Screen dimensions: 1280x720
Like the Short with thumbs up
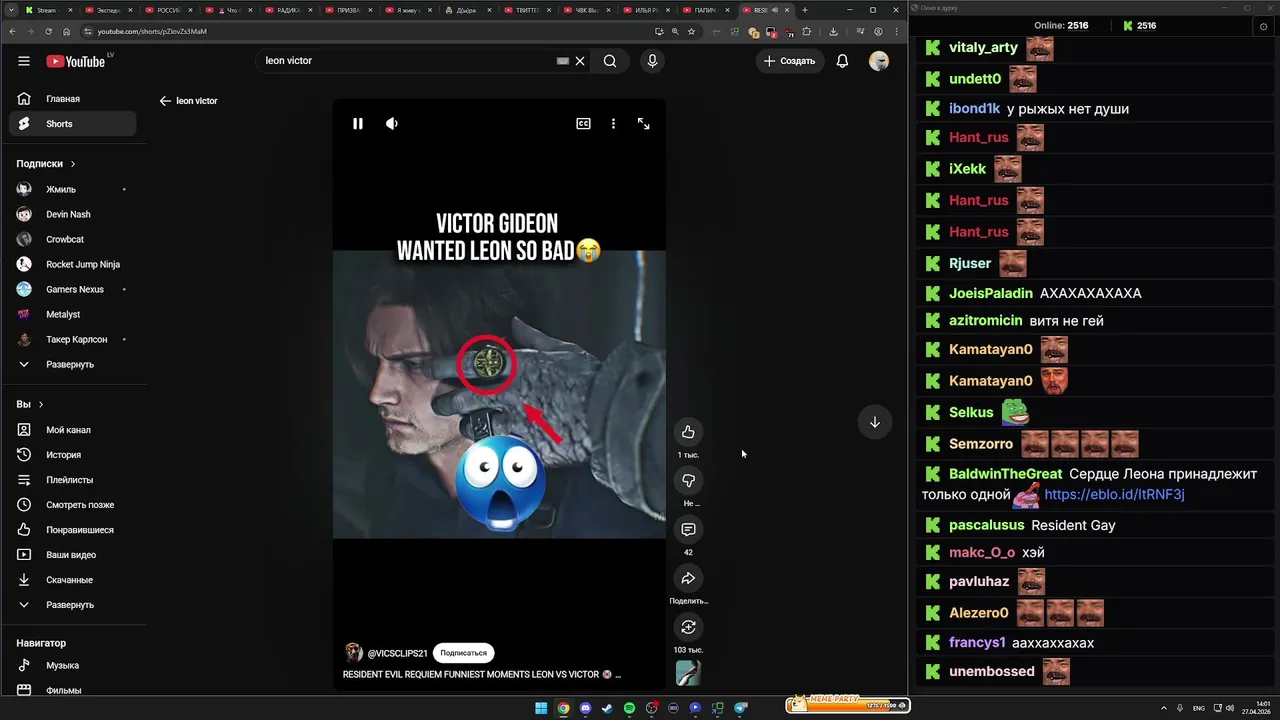[x=688, y=432]
